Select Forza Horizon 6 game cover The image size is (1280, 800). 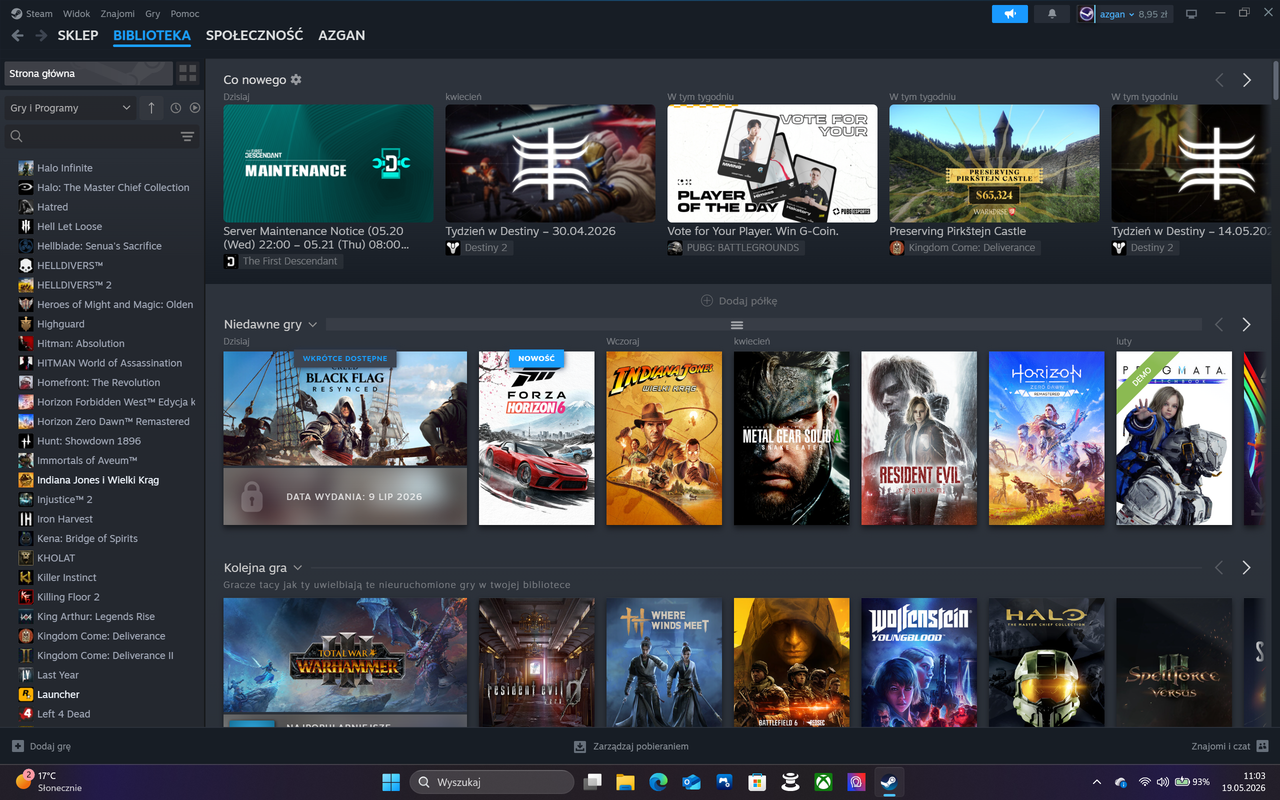tap(537, 438)
